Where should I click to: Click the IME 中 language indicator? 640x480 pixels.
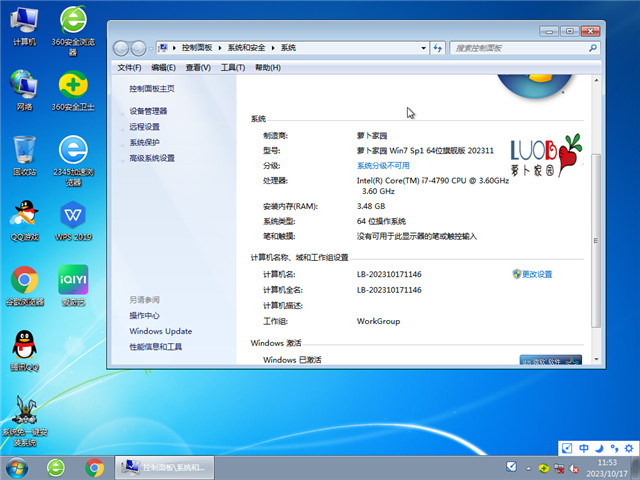coord(584,448)
